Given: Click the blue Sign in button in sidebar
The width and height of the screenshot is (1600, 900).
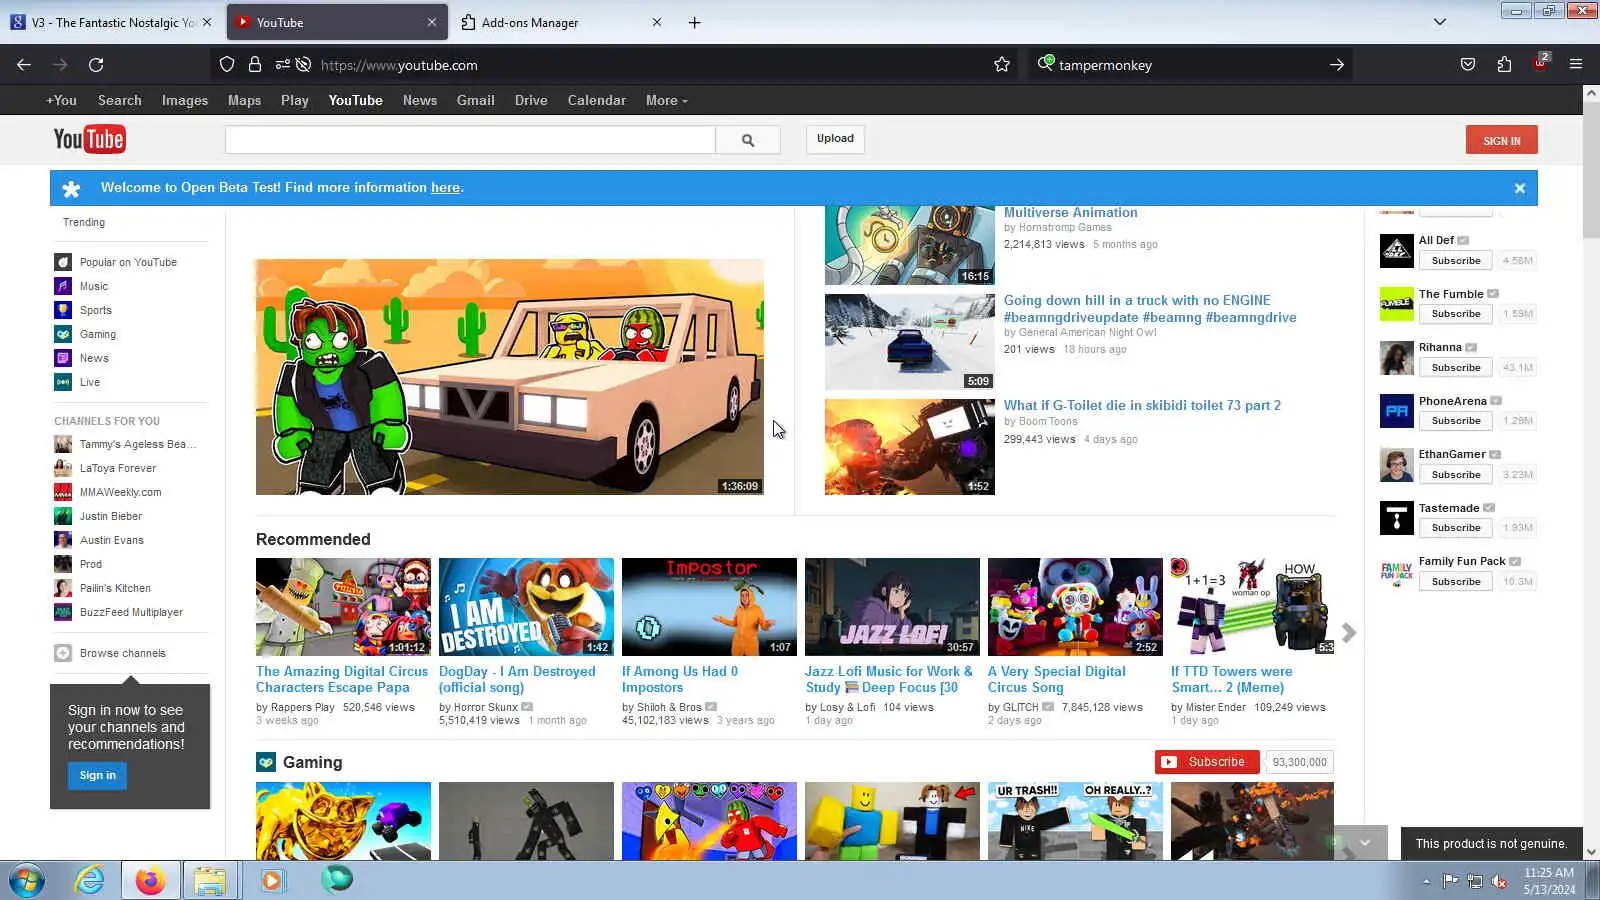Looking at the screenshot, I should coord(97,775).
